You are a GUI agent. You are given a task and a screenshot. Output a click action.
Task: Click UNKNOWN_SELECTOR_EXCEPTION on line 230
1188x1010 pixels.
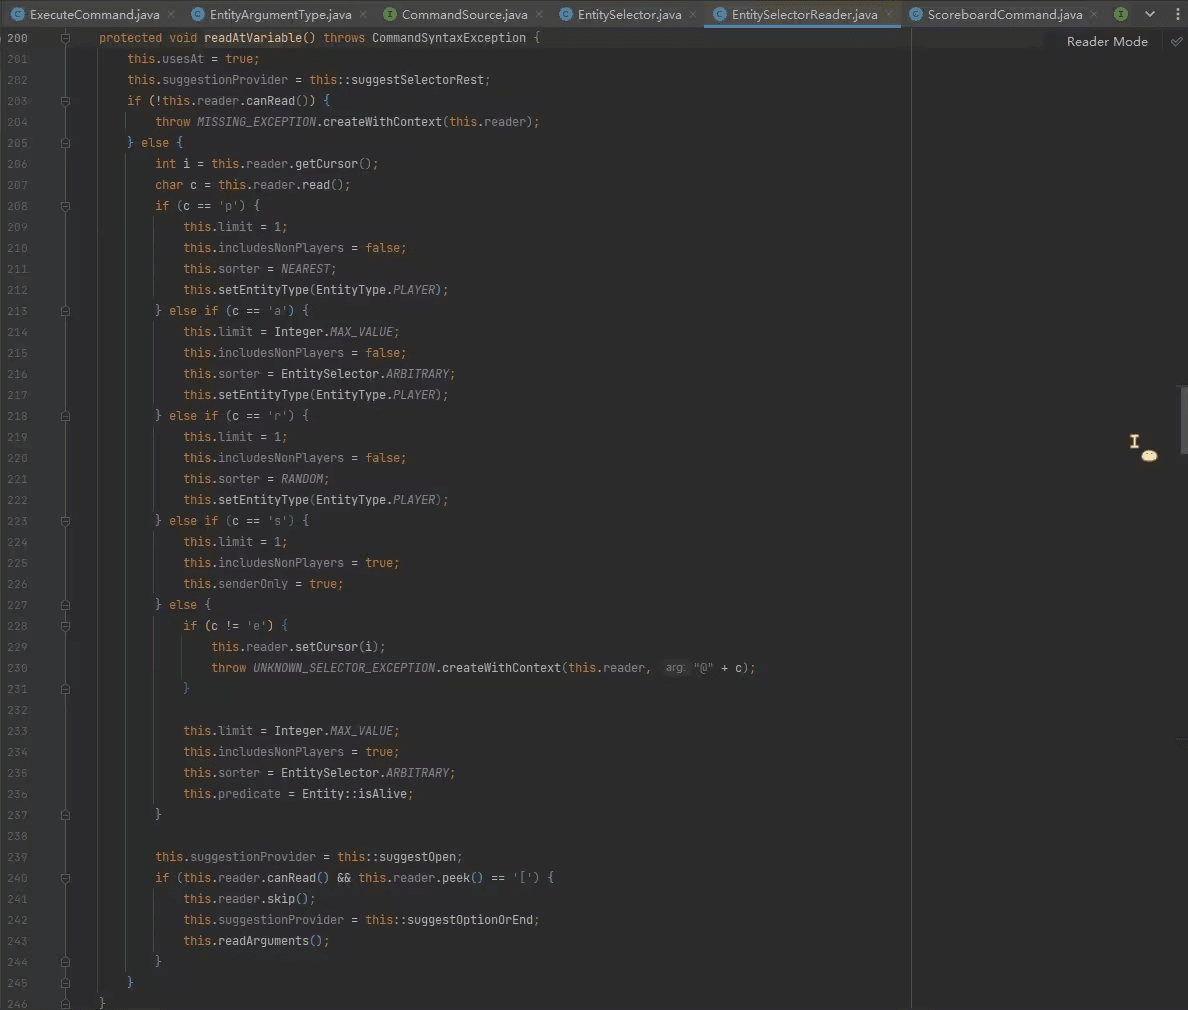click(344, 668)
